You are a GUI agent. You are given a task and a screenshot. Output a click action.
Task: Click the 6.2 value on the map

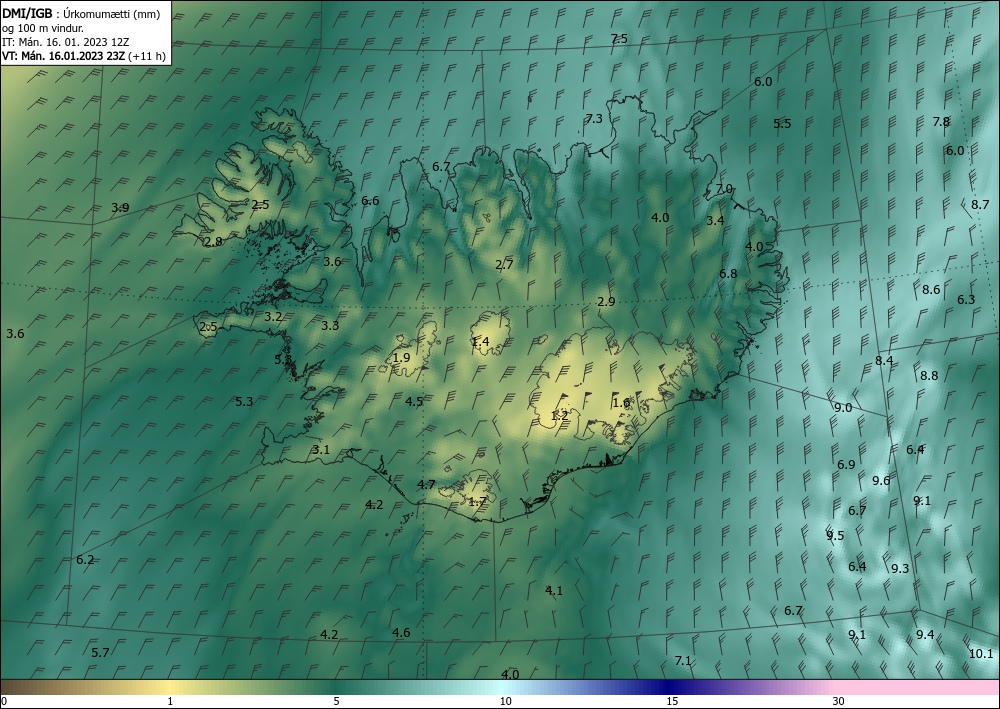pyautogui.click(x=85, y=560)
